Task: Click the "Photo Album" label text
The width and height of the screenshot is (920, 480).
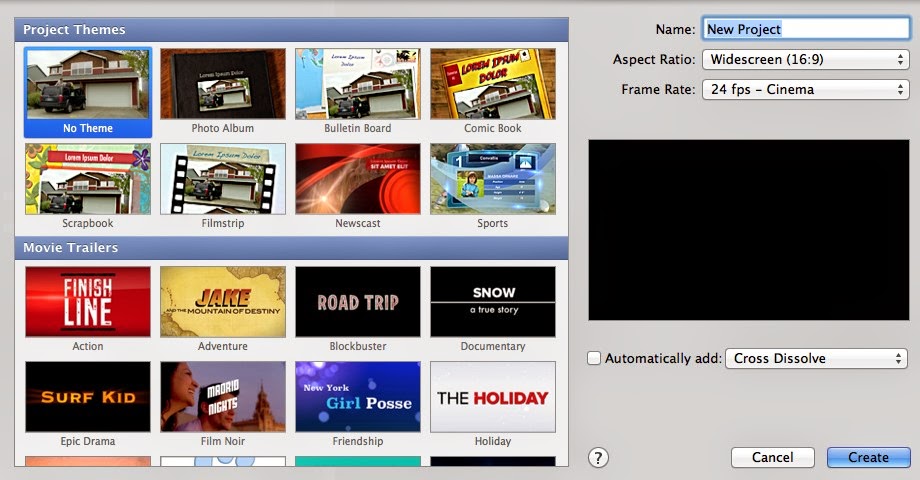Action: pyautogui.click(x=223, y=128)
